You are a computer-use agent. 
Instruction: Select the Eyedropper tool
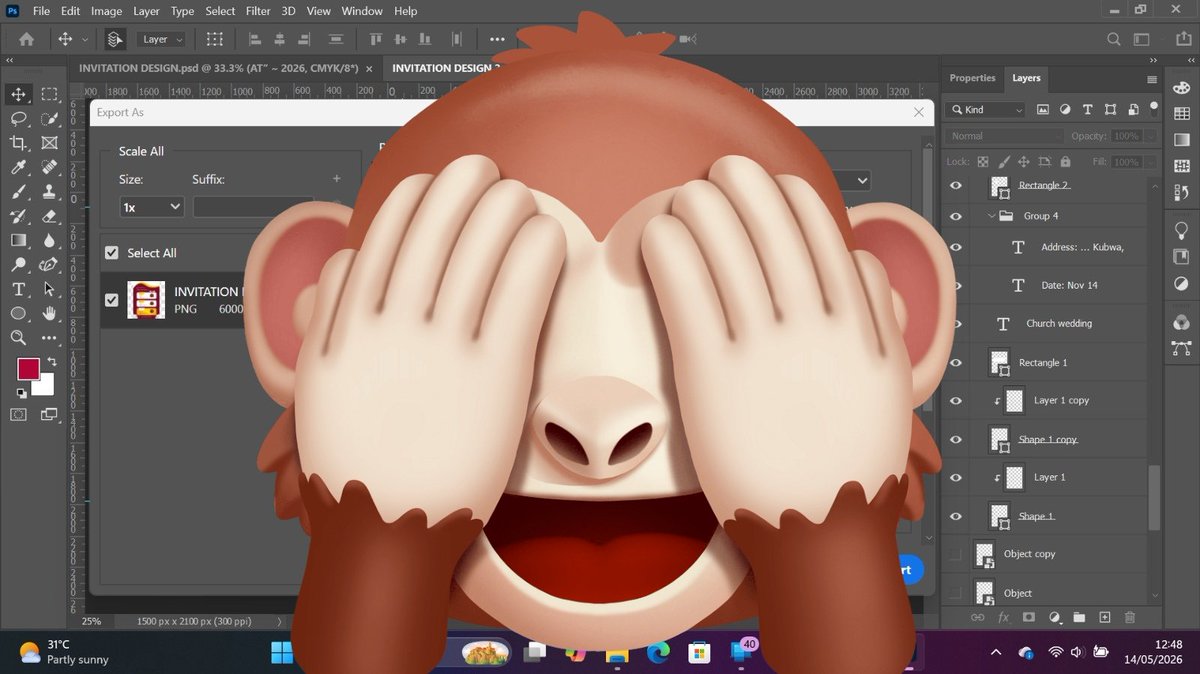pos(18,167)
